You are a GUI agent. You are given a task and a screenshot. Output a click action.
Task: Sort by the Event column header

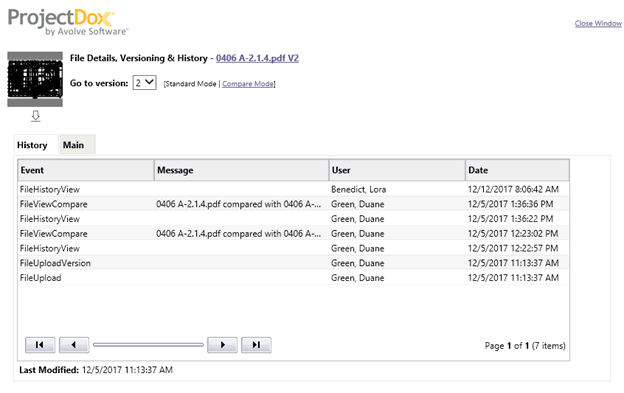click(86, 170)
